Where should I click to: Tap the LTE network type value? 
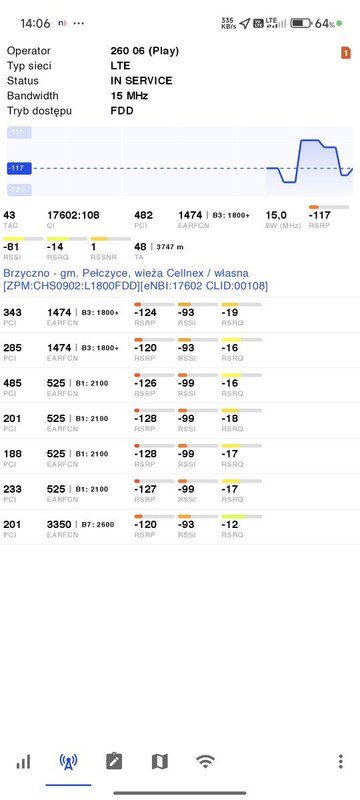(x=120, y=66)
